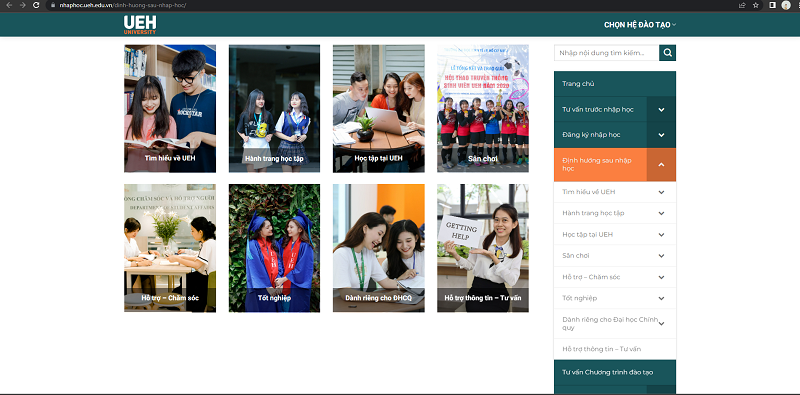Click Sân chơi link in sidebar

[x=576, y=256]
